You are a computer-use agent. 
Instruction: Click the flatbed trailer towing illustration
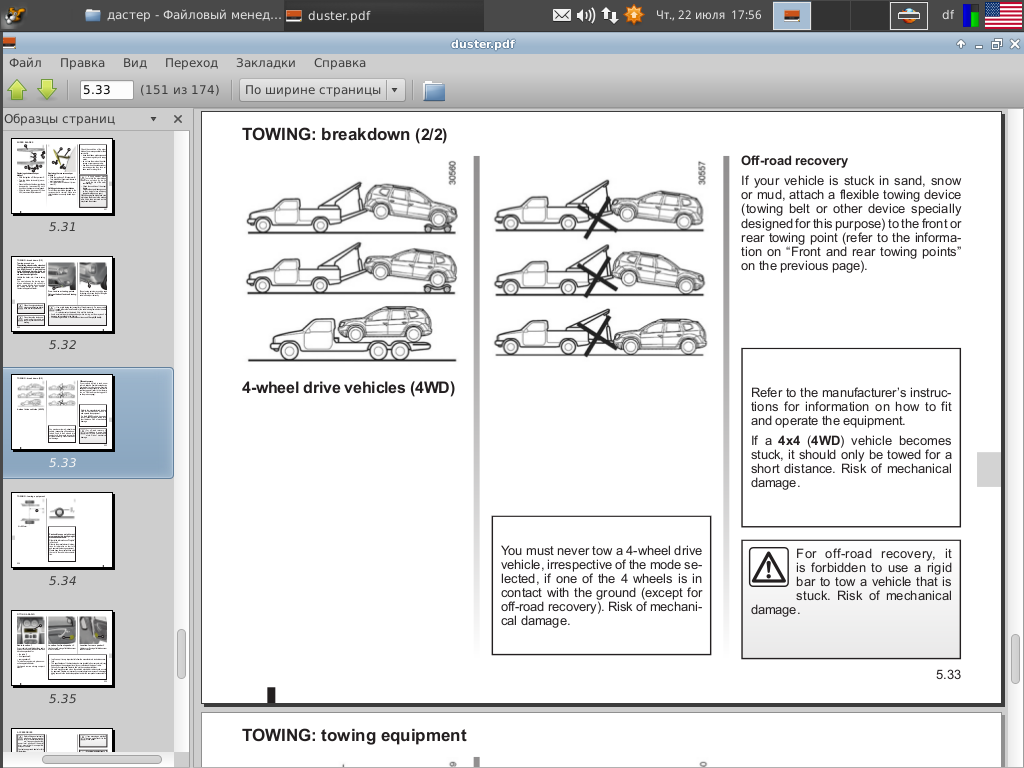pos(351,333)
